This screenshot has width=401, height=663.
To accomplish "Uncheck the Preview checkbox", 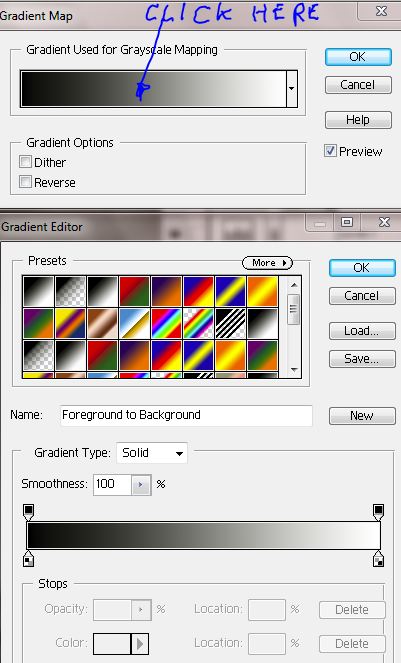I will coord(330,151).
